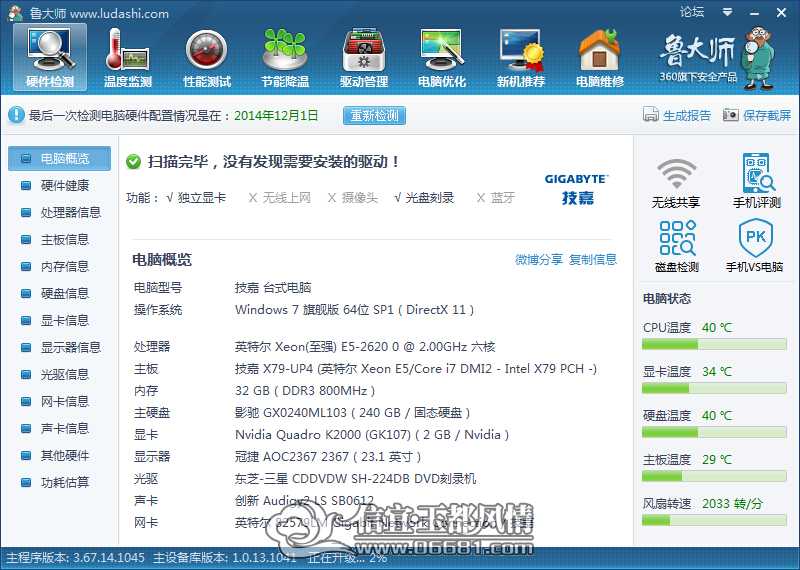Click 微博分享 share link

coord(539,259)
